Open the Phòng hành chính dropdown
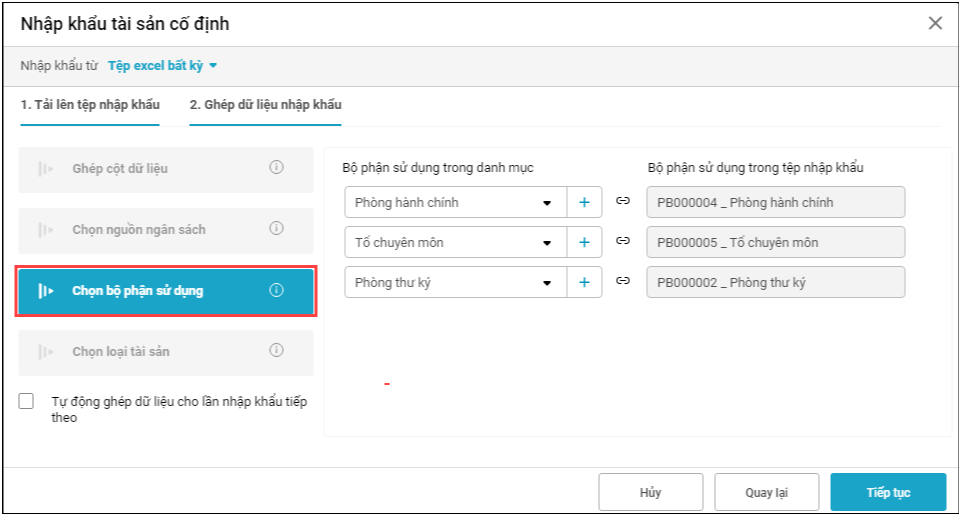The width and height of the screenshot is (960, 515). click(x=546, y=203)
